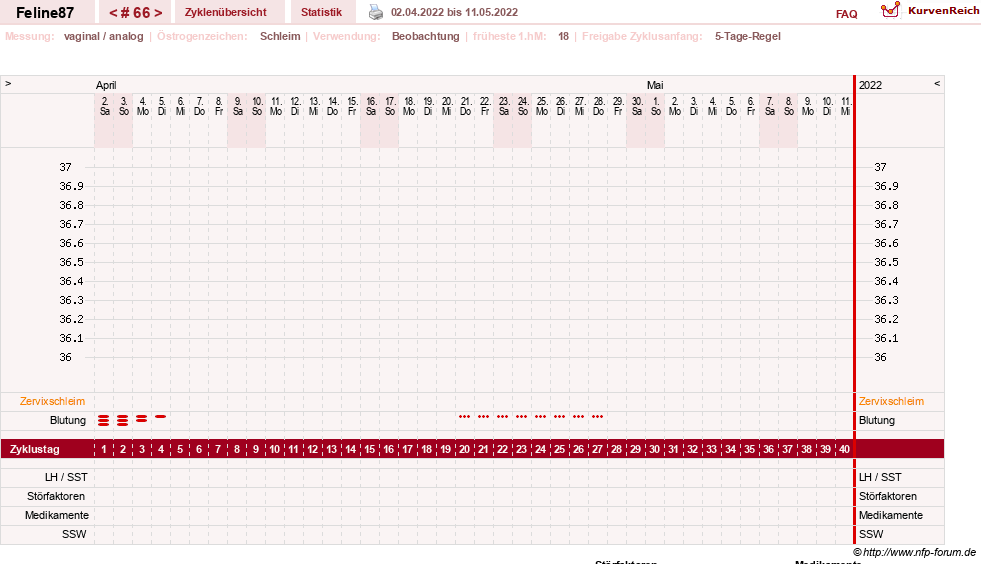The width and height of the screenshot is (981, 564).
Task: Go to previous cycle with the < arrow
Action: 113,13
